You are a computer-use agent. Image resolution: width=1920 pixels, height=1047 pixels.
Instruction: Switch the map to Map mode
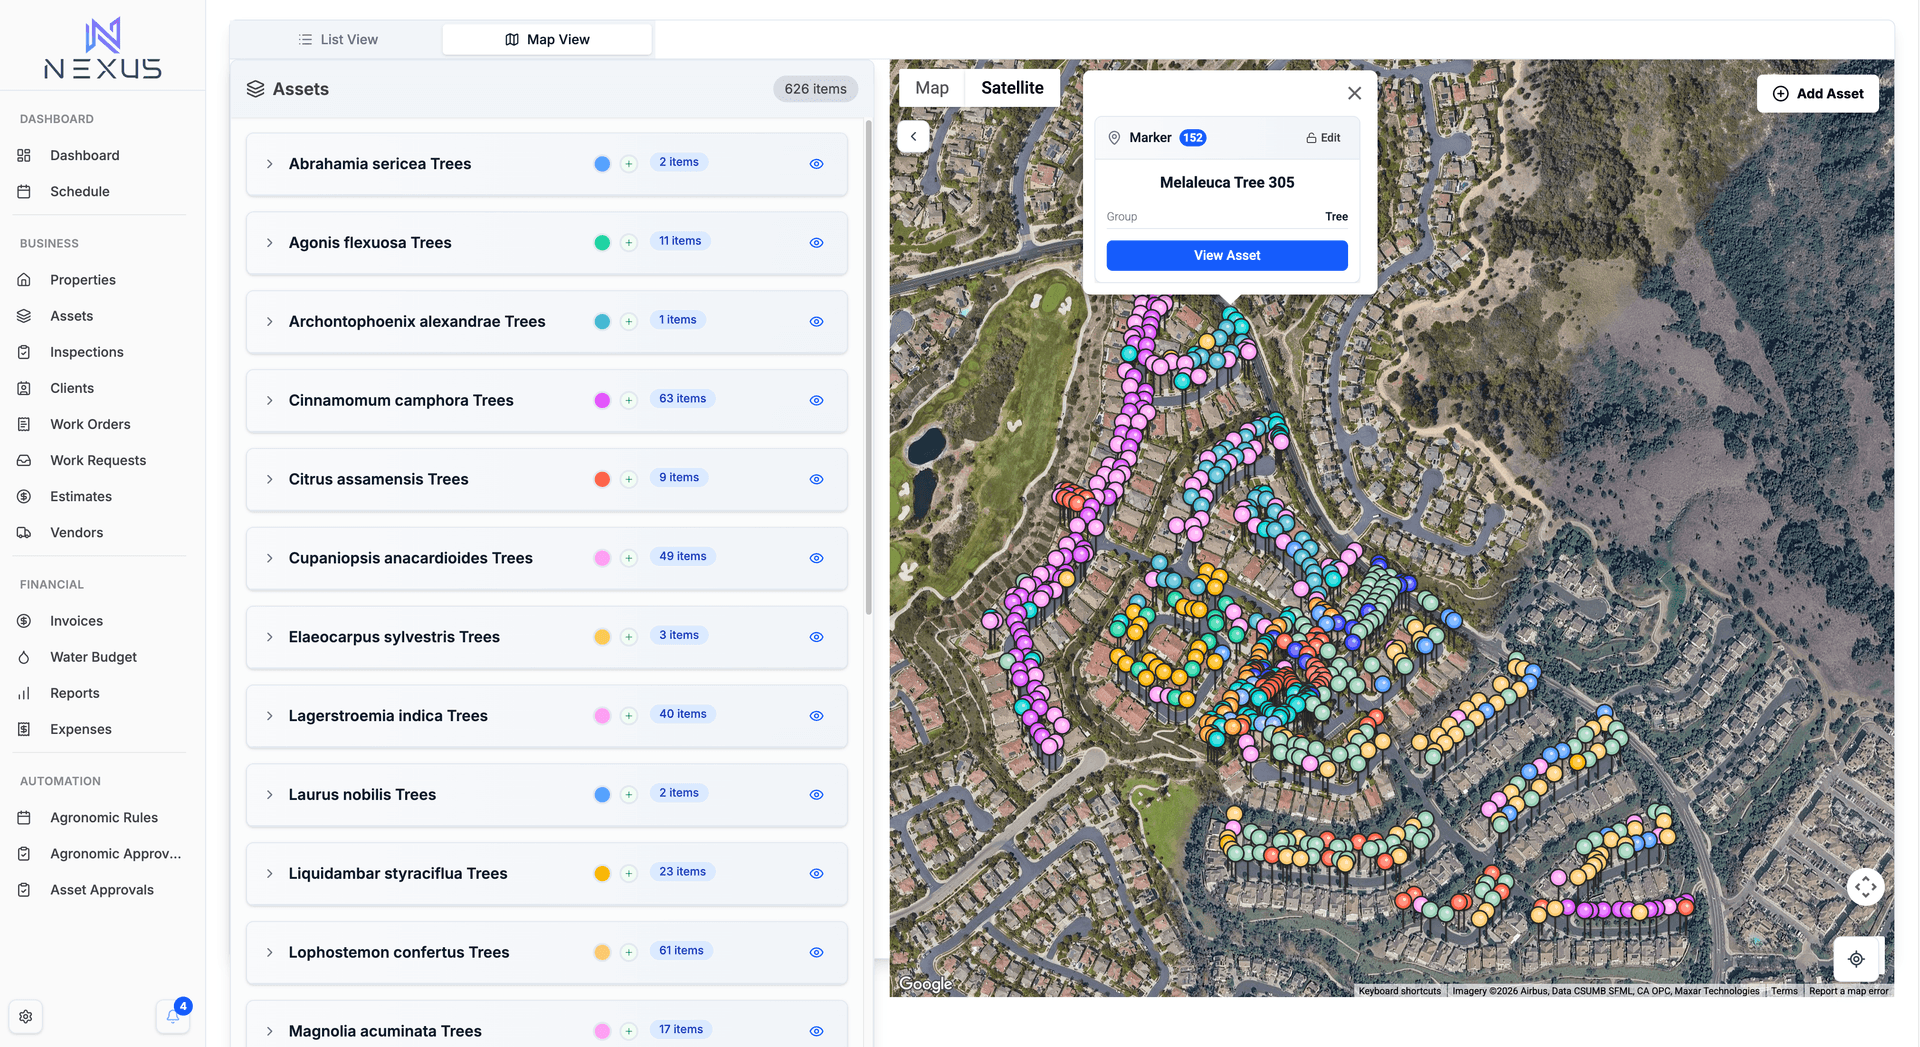(x=930, y=87)
